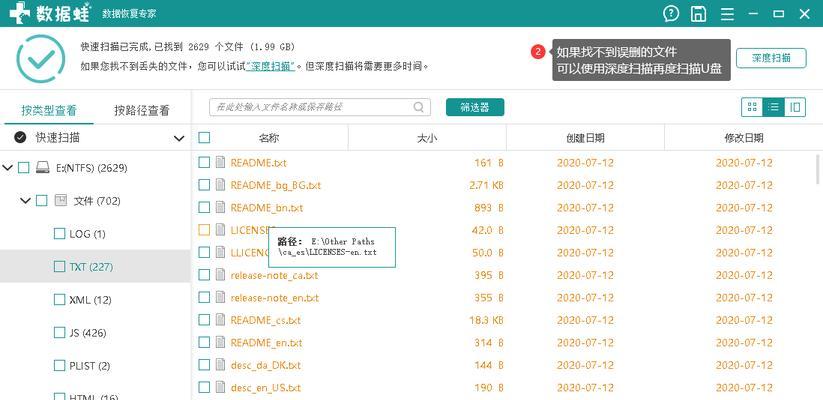Image resolution: width=823 pixels, height=400 pixels.
Task: Sort by 大小 column header
Action: [x=427, y=138]
